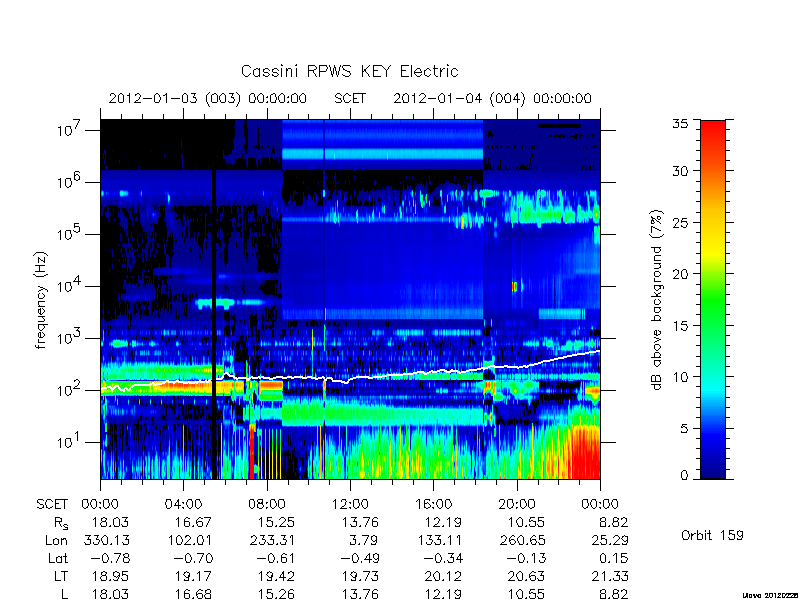The image size is (800, 600).
Task: Click the colorbar tick label "25"
Action: [x=680, y=223]
